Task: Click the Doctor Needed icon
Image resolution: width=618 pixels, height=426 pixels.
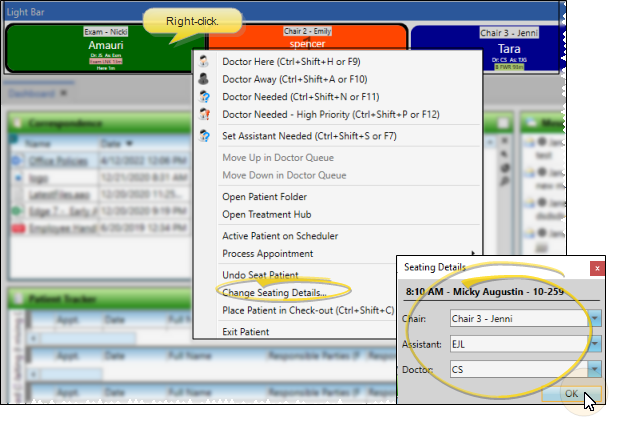Action: tap(205, 98)
